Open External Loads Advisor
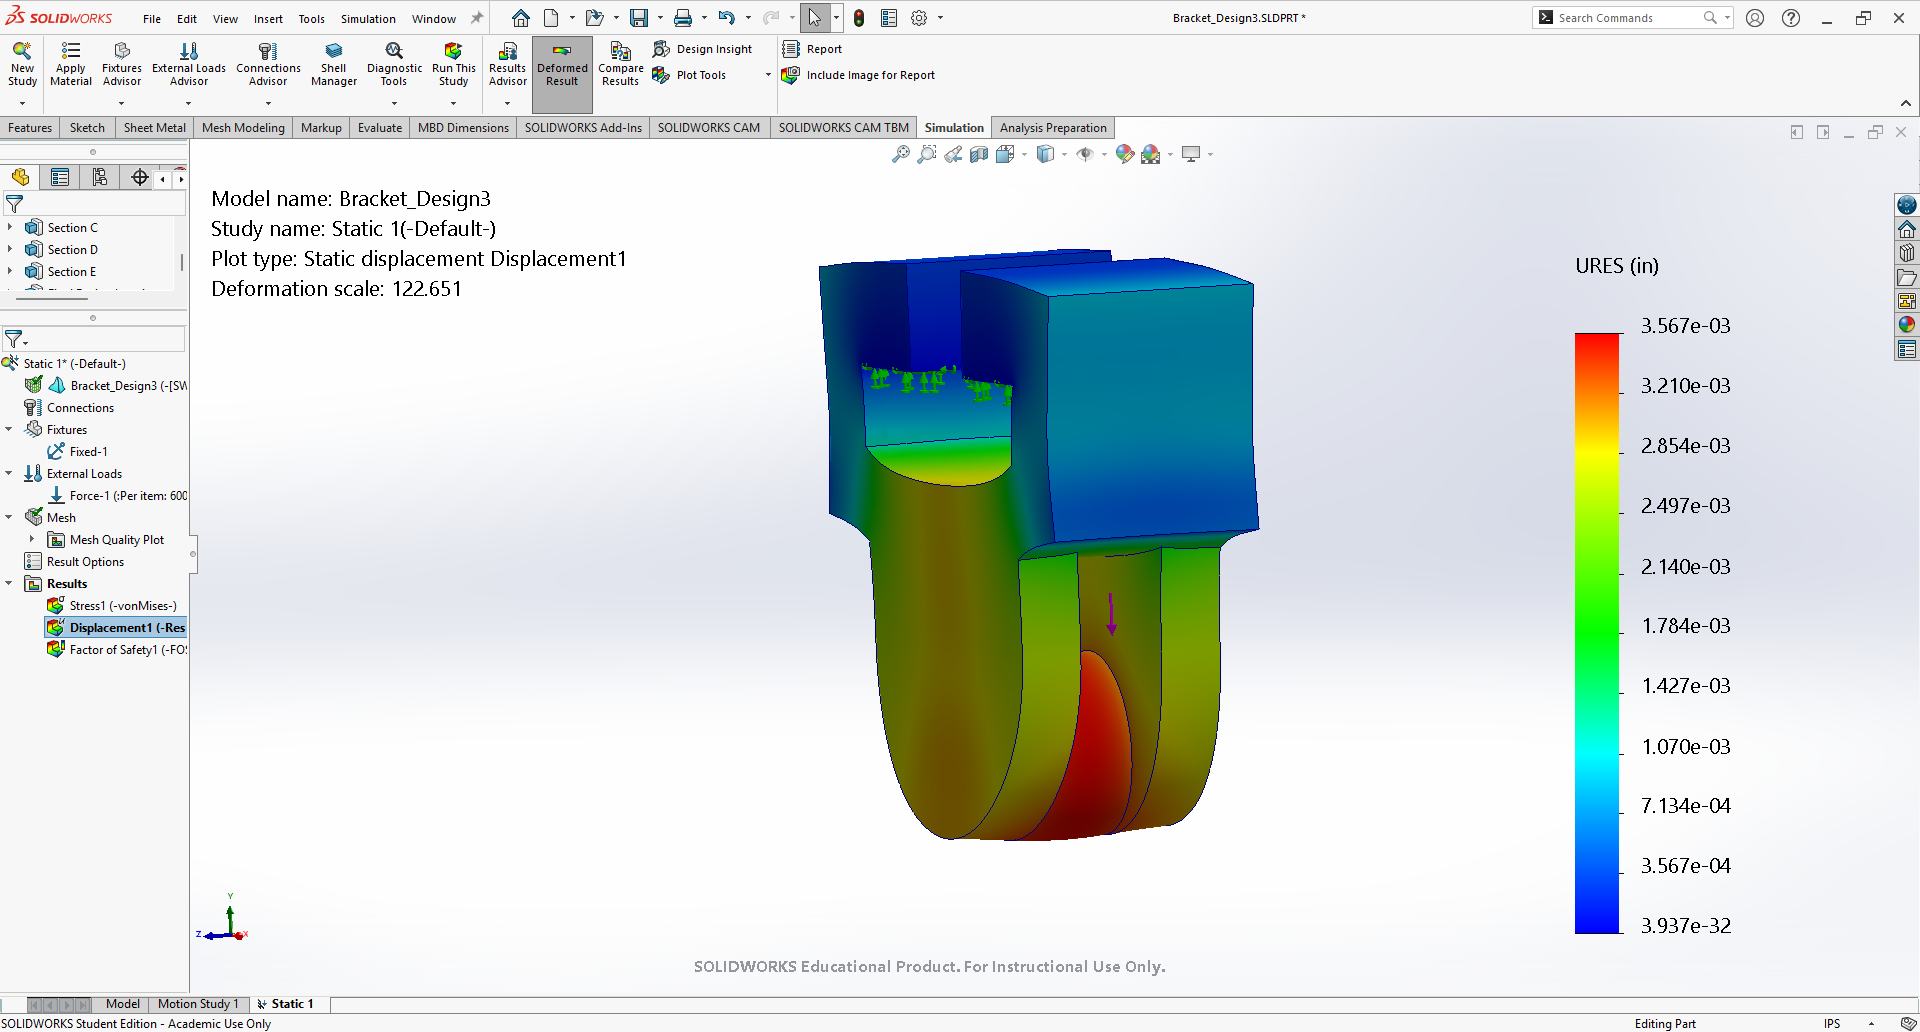The width and height of the screenshot is (1920, 1032). coord(189,64)
